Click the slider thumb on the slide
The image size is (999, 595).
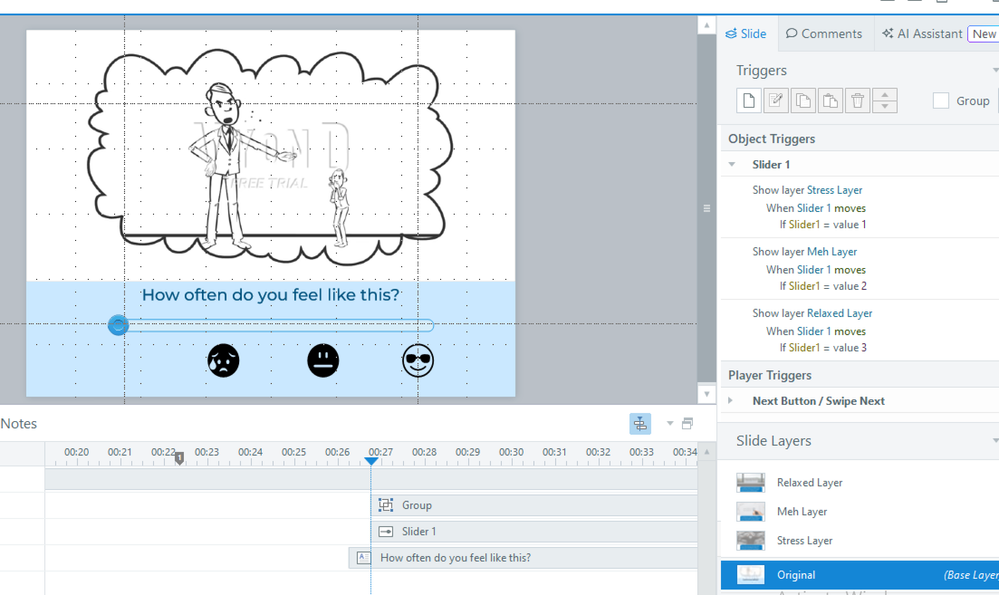pyautogui.click(x=118, y=325)
